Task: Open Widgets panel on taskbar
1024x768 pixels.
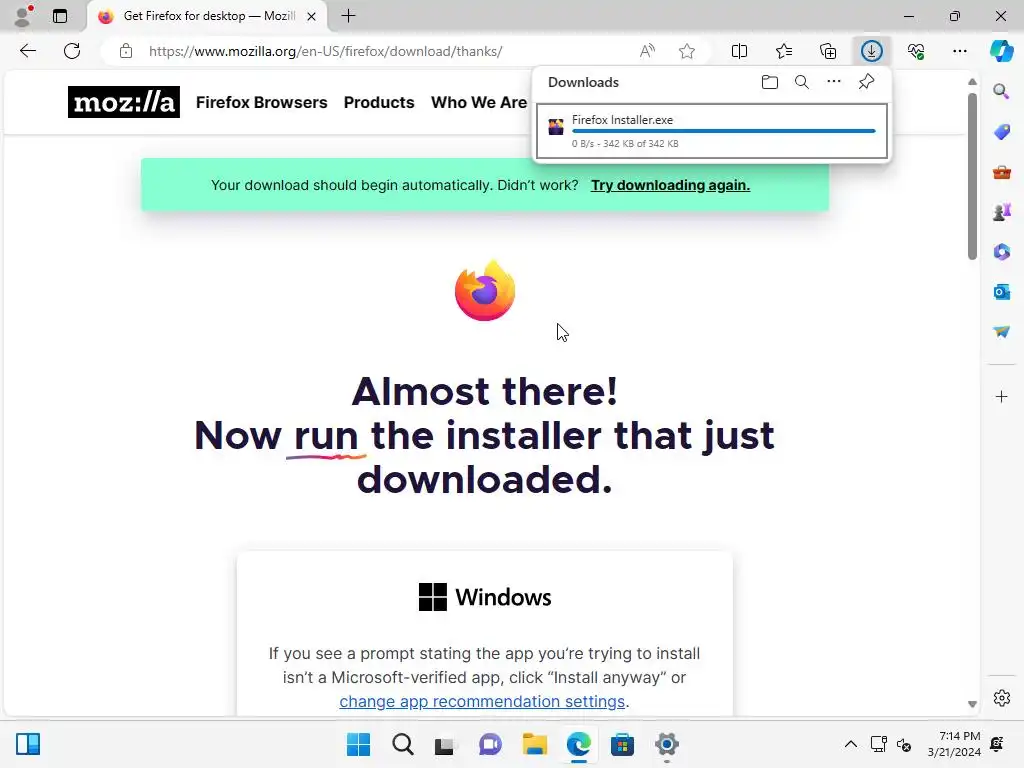Action: point(28,744)
